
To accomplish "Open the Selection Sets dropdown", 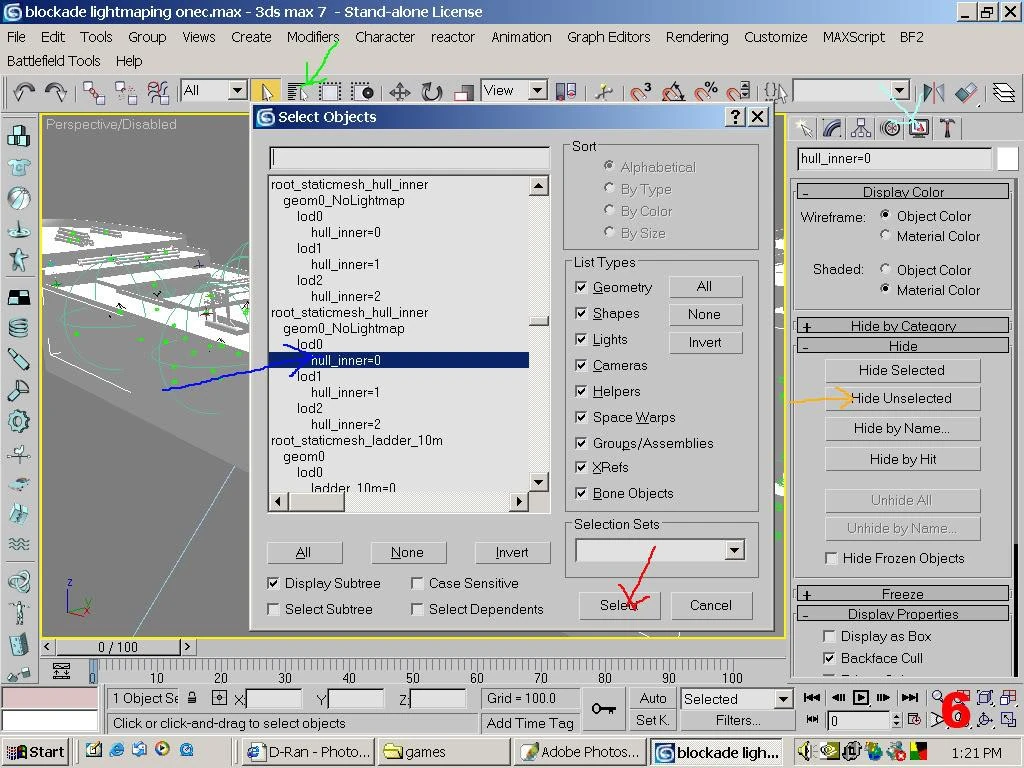I will point(734,550).
